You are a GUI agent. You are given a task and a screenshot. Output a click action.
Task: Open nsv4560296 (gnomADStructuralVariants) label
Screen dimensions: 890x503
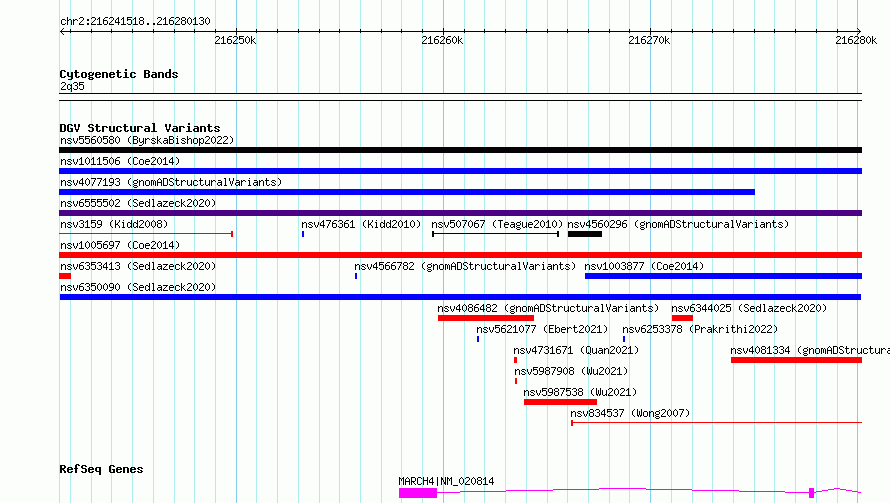tap(678, 224)
